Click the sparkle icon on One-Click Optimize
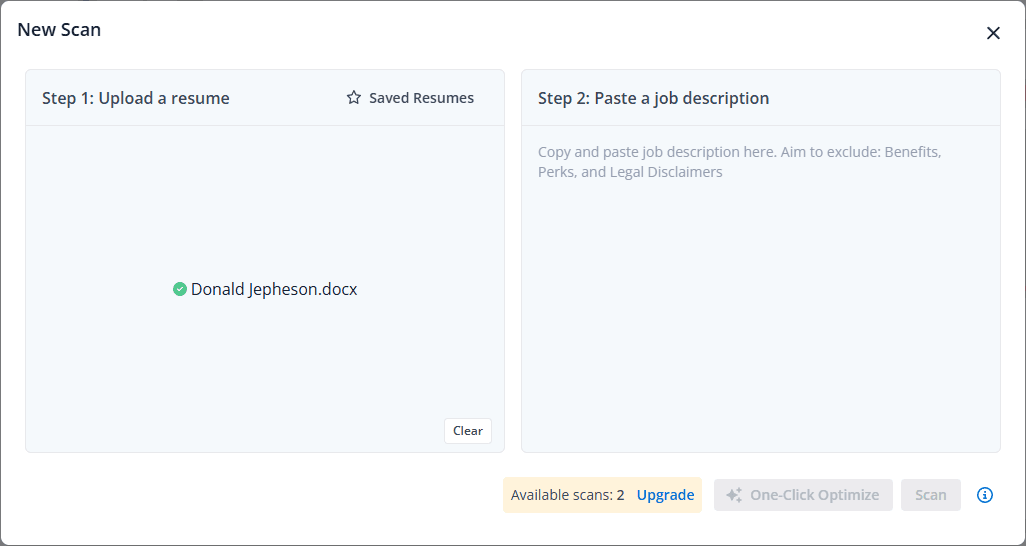This screenshot has height=546, width=1026. pyautogui.click(x=734, y=495)
